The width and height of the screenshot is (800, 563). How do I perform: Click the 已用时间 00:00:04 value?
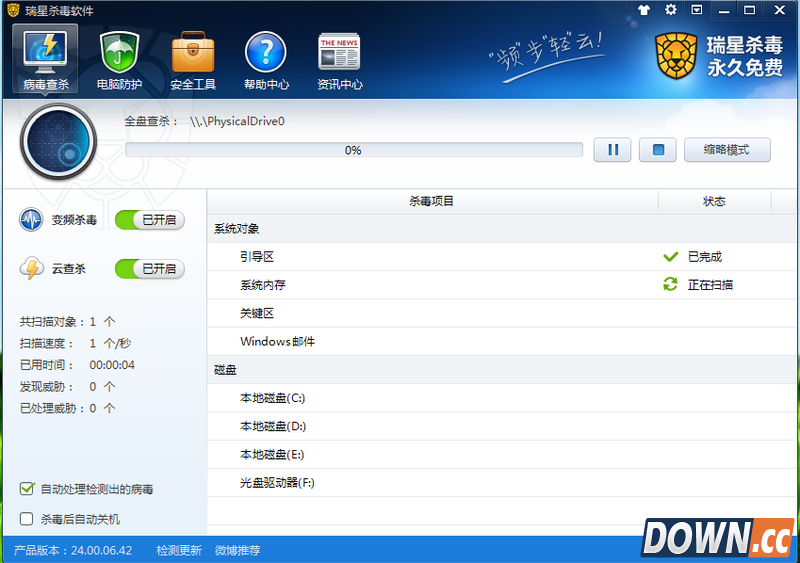[x=112, y=365]
